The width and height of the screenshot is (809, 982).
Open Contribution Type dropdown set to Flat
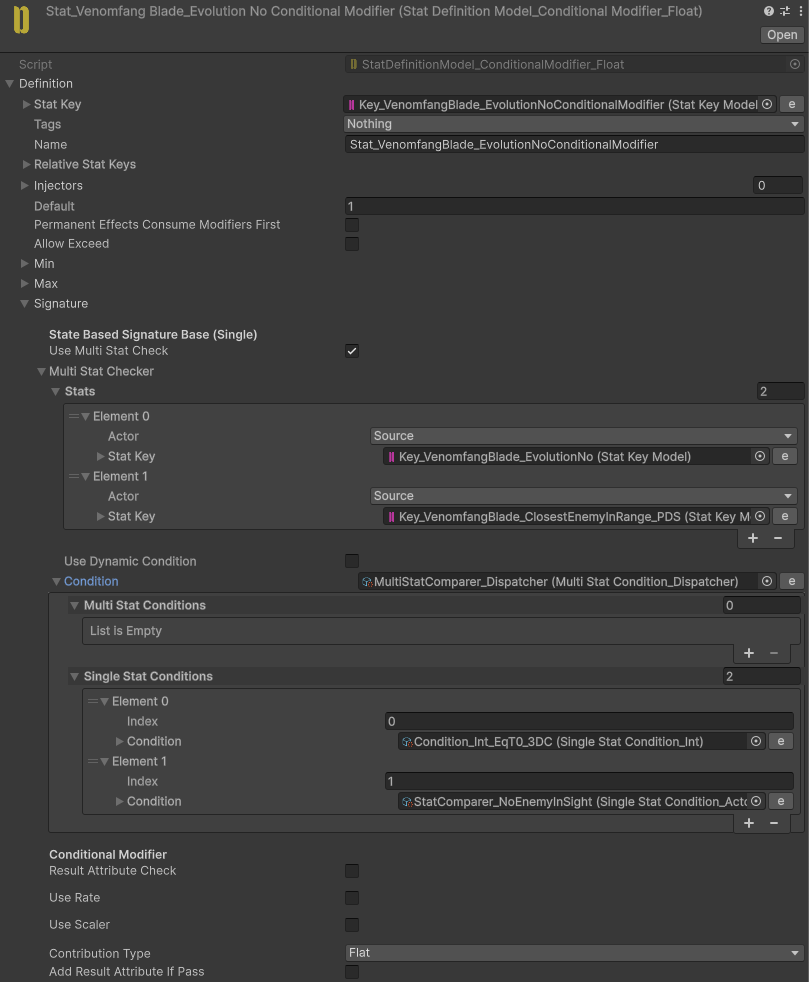click(x=574, y=953)
